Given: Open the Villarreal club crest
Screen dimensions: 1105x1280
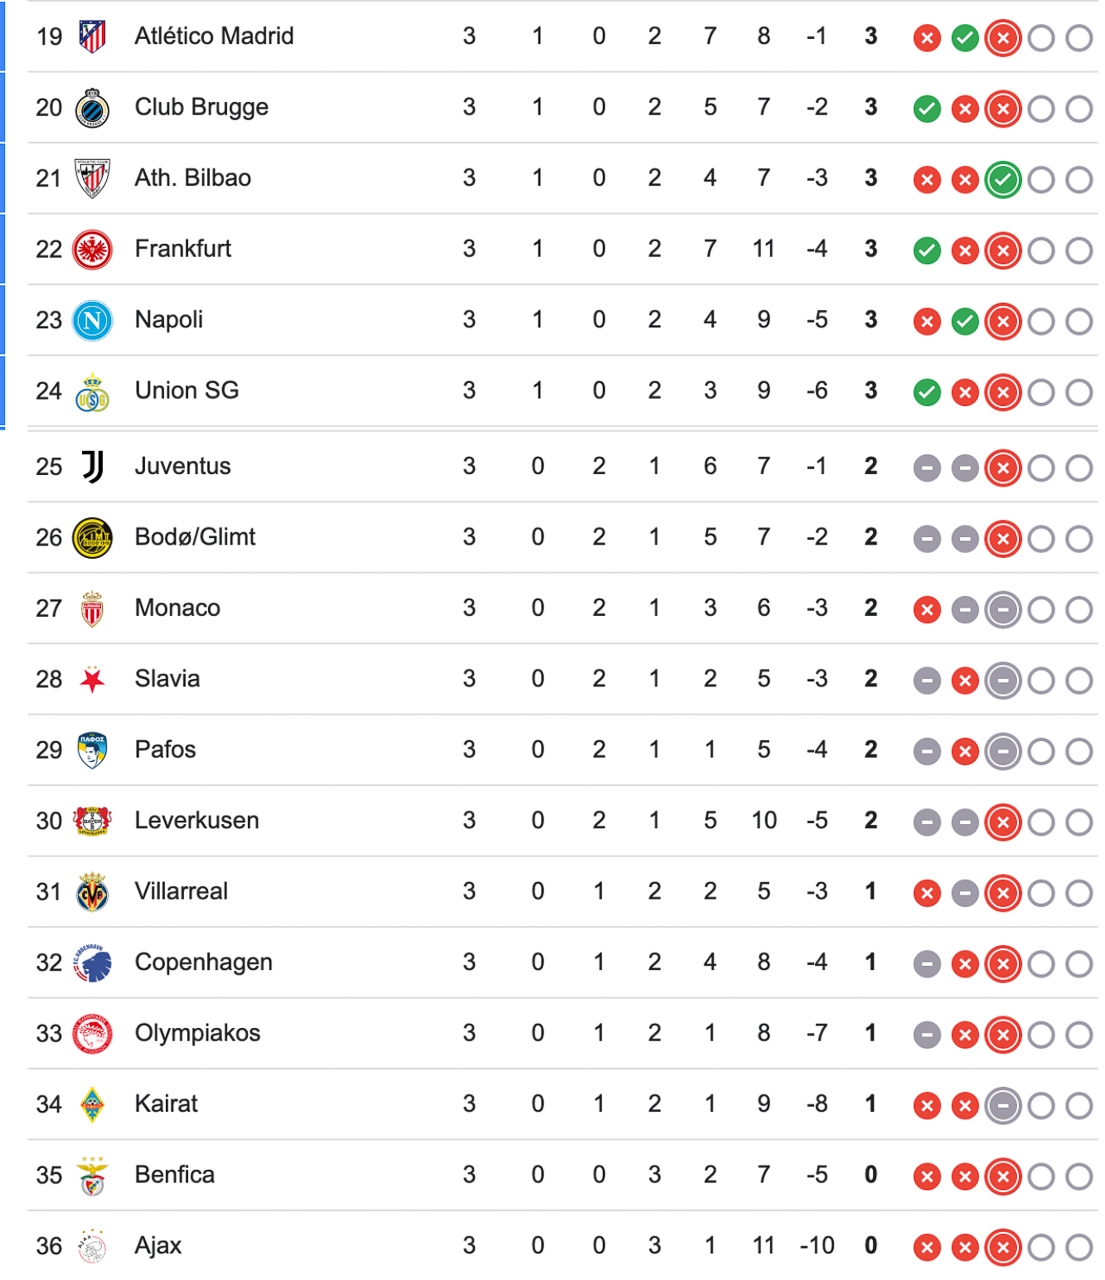Looking at the screenshot, I should (92, 892).
